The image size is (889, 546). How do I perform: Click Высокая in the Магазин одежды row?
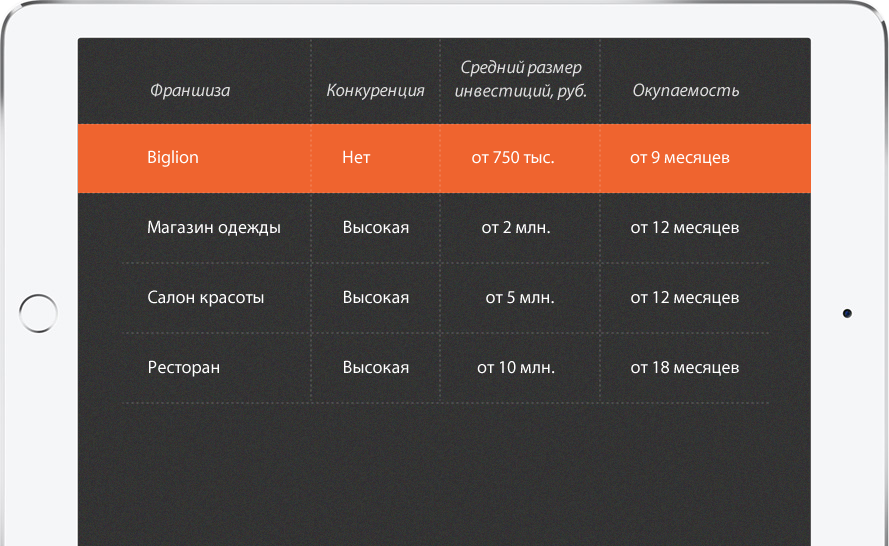(x=375, y=228)
